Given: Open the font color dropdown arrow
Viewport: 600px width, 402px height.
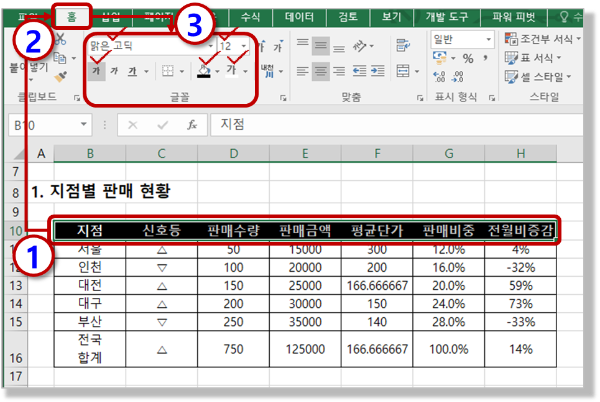Looking at the screenshot, I should click(x=245, y=71).
